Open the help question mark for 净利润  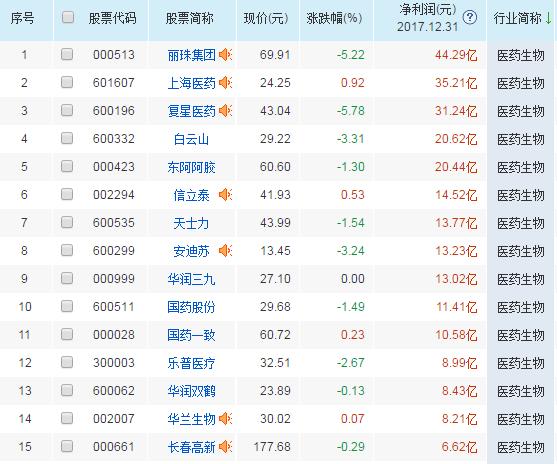coord(470,17)
